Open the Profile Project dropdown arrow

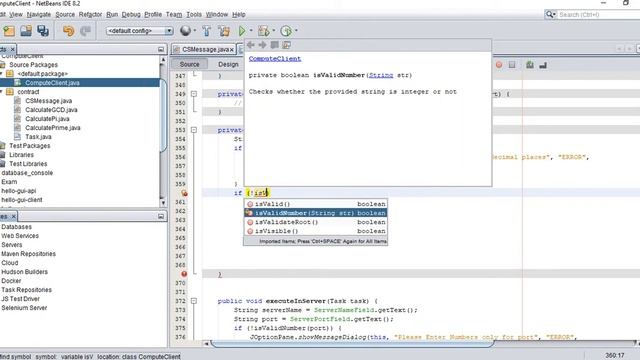(296, 31)
